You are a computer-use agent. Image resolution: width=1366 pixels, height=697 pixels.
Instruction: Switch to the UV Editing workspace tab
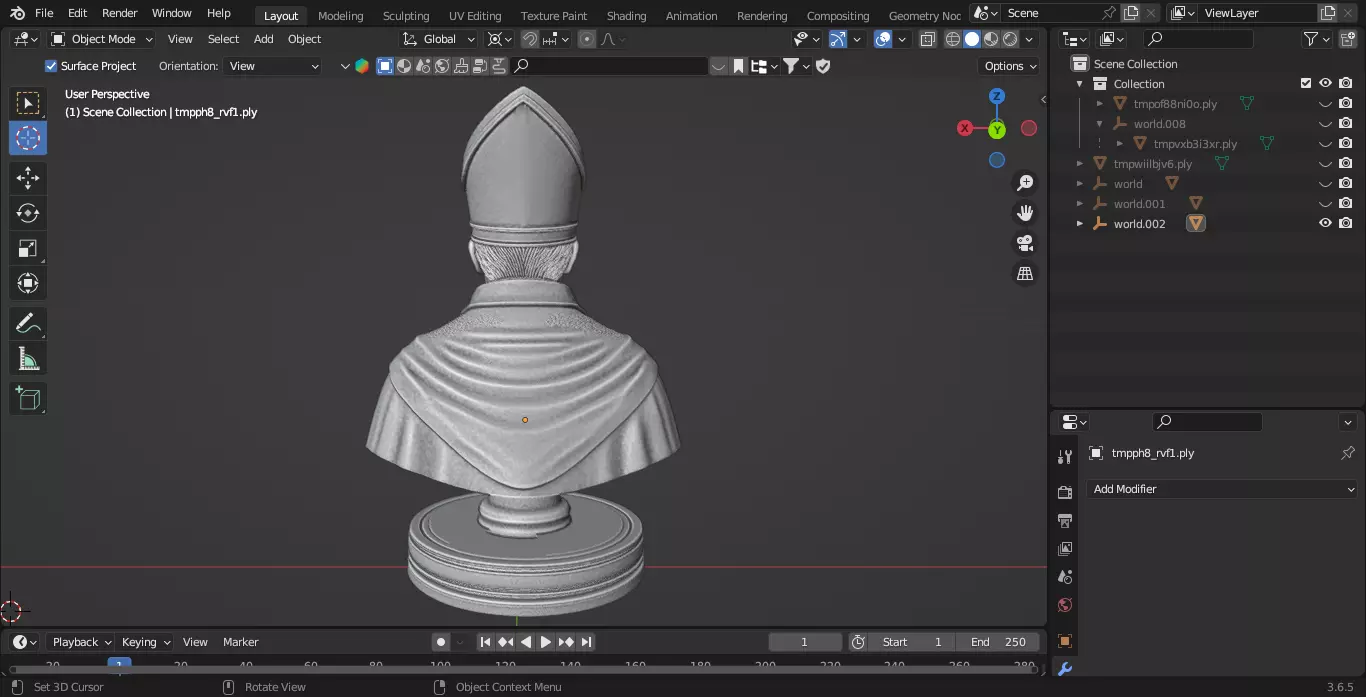475,16
